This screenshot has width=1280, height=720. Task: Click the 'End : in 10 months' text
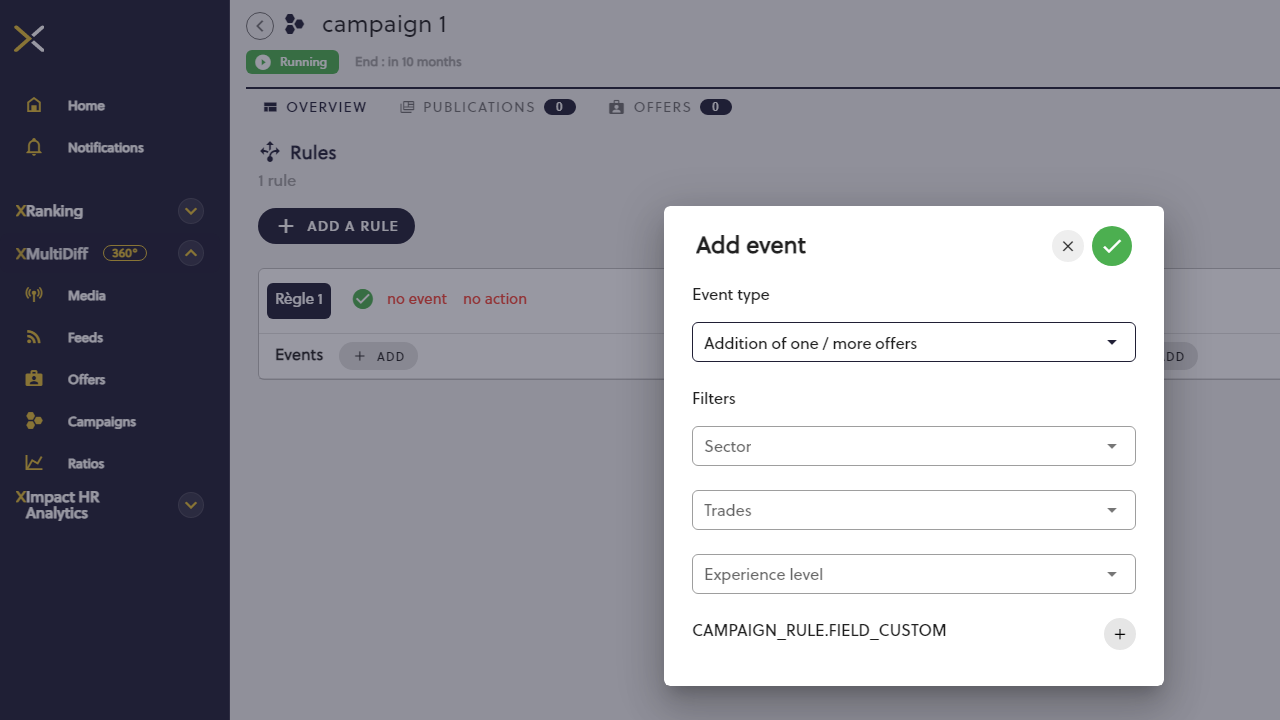point(408,62)
